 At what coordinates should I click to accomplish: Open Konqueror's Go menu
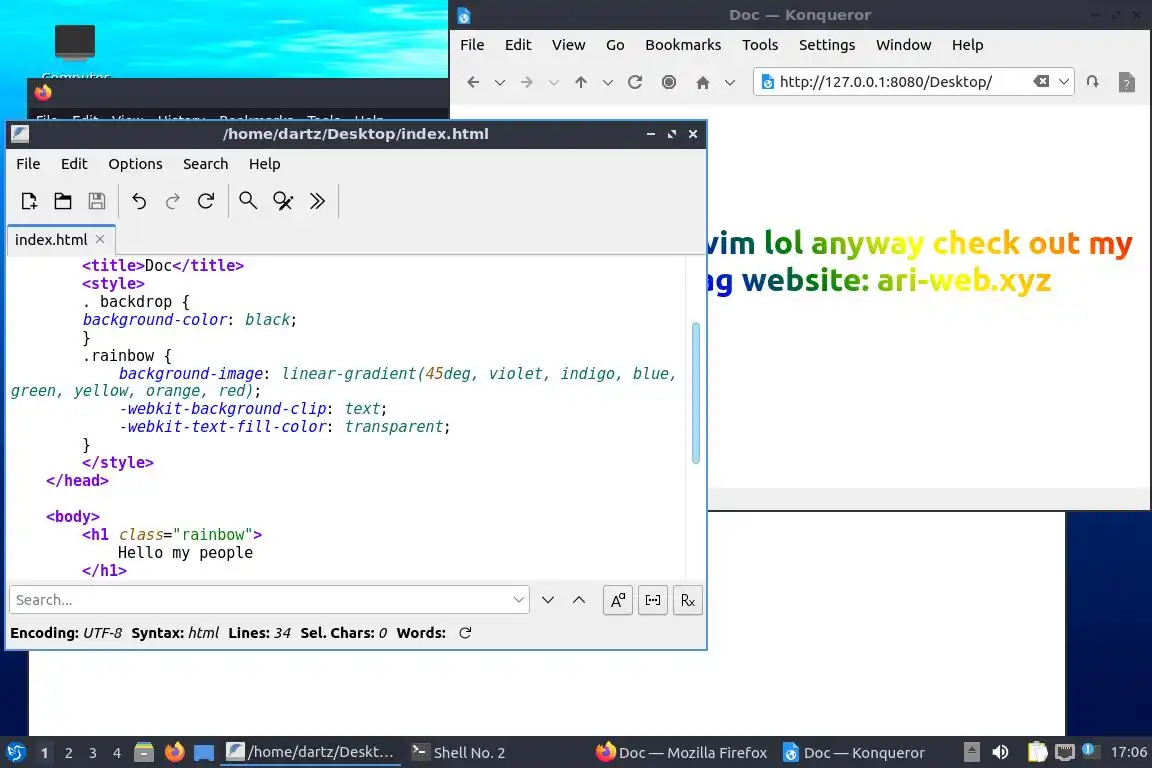pyautogui.click(x=615, y=45)
